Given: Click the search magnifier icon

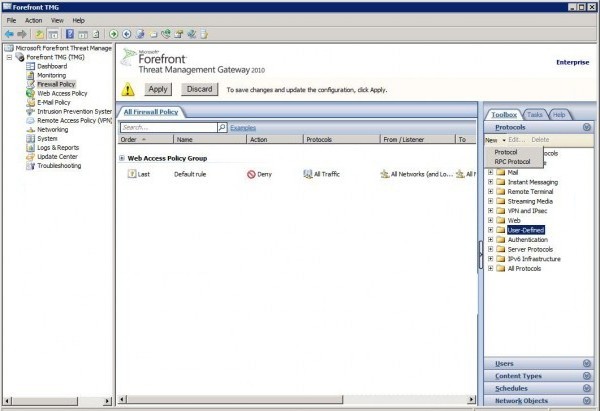Looking at the screenshot, I should click(222, 128).
